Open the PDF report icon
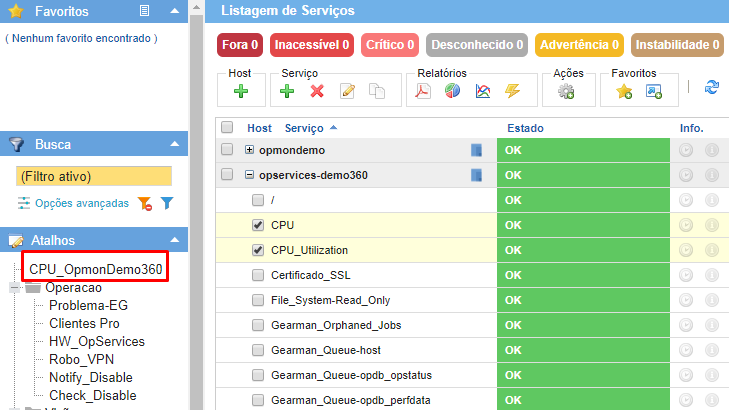The image size is (729, 410). (x=423, y=91)
